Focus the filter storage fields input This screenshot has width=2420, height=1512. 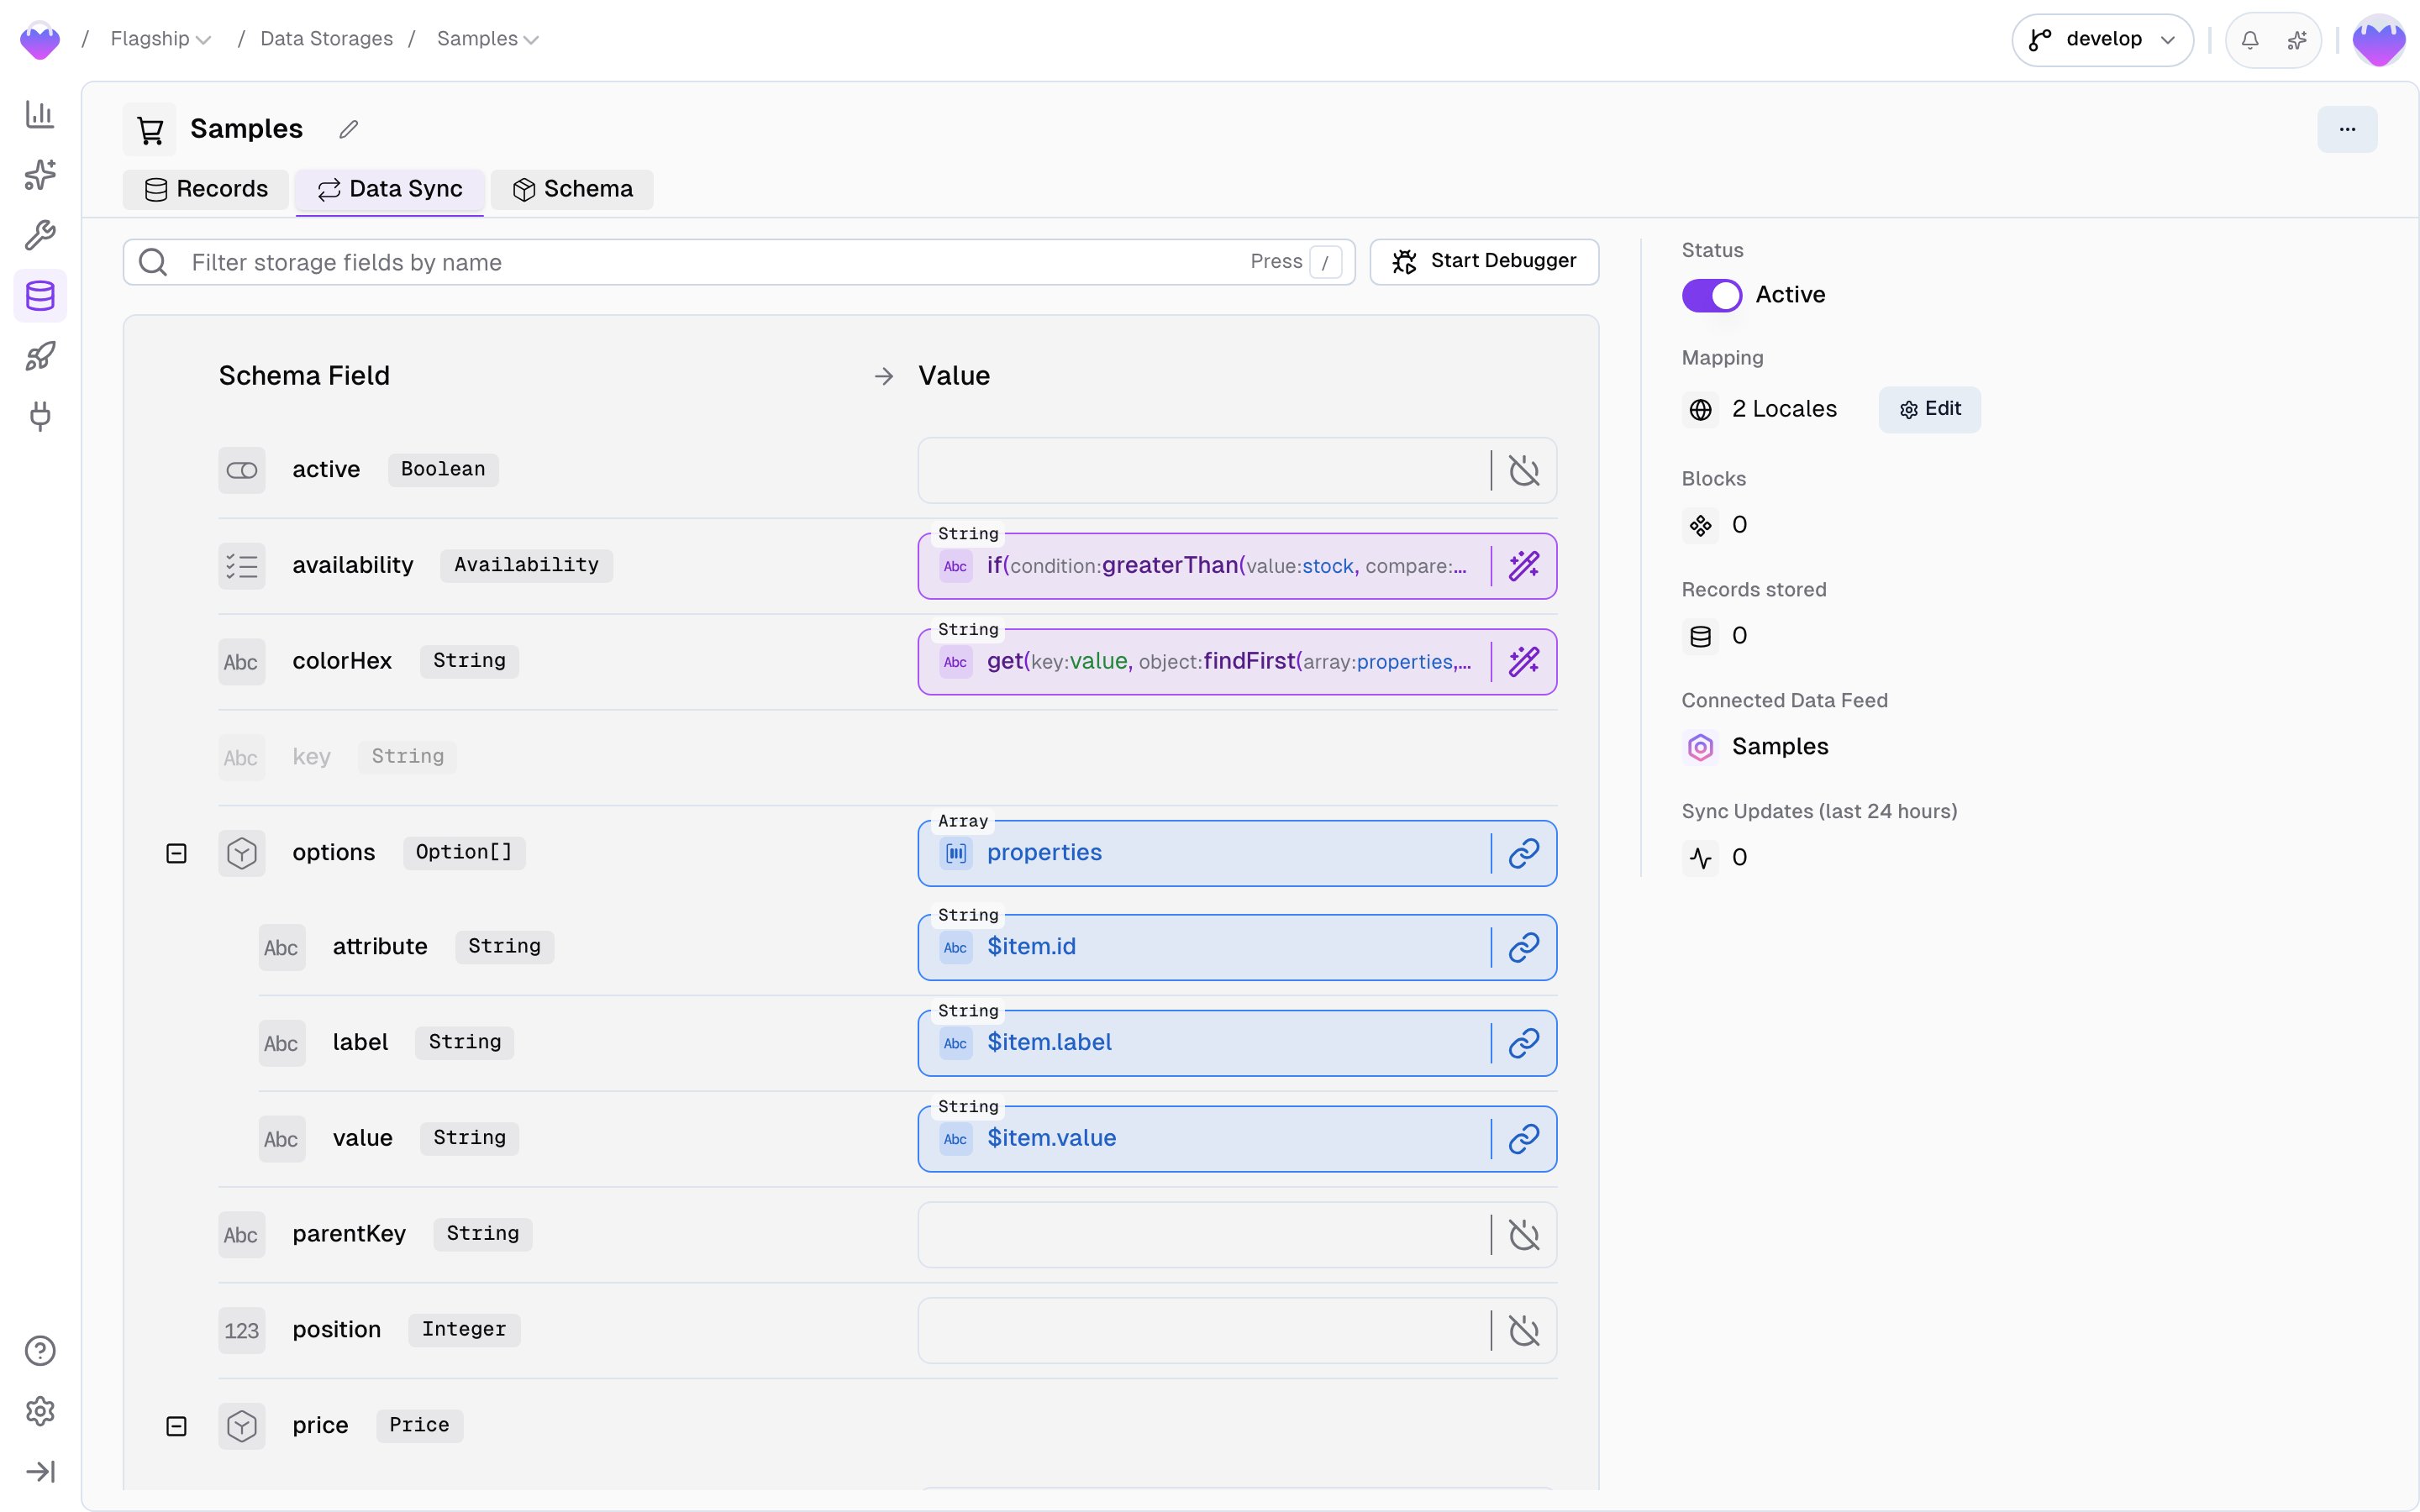click(739, 262)
